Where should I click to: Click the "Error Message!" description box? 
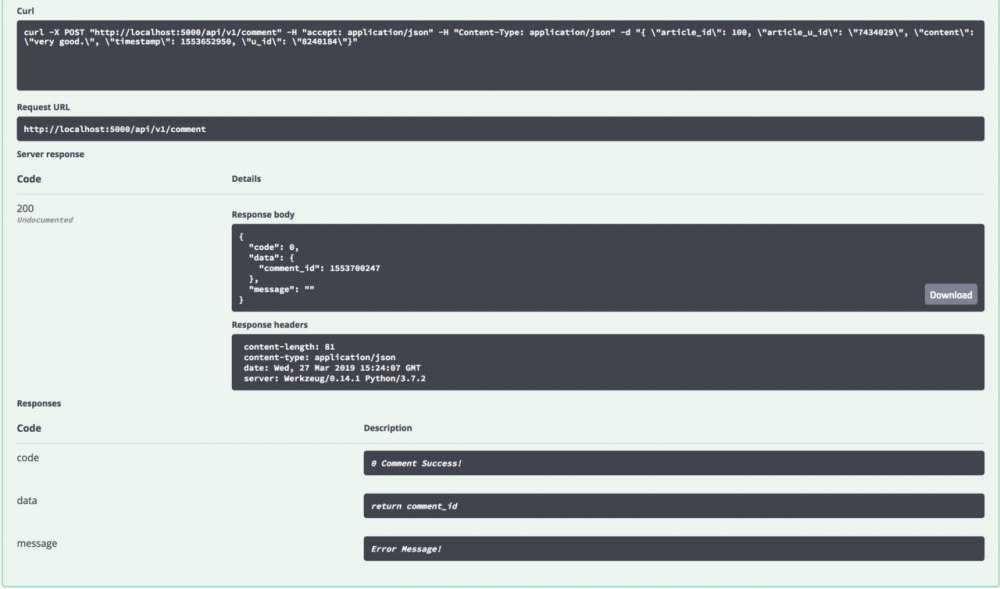tap(673, 549)
